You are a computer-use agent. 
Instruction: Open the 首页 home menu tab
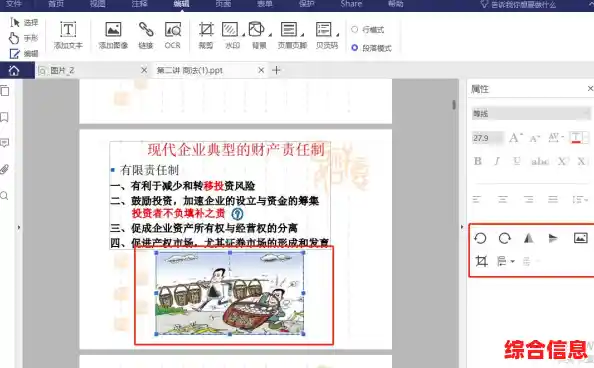click(x=56, y=4)
